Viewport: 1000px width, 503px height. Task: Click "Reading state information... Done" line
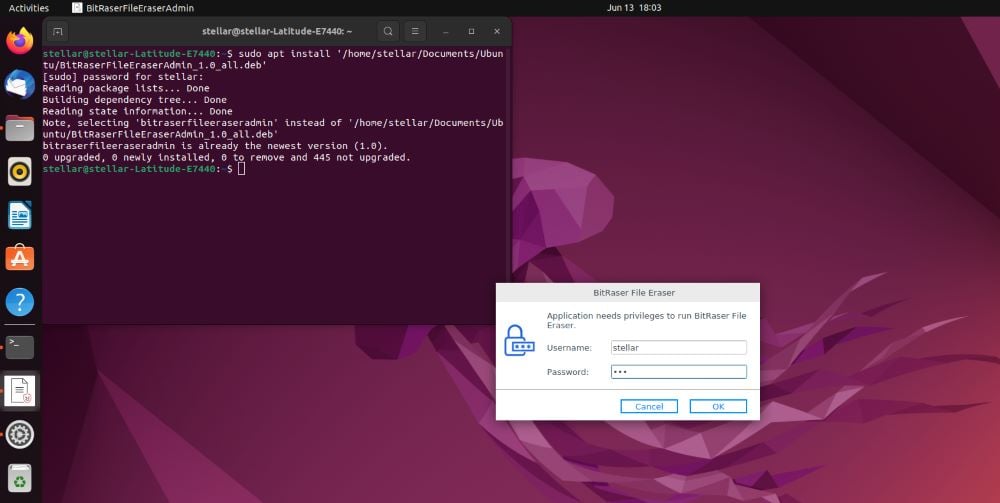137,111
